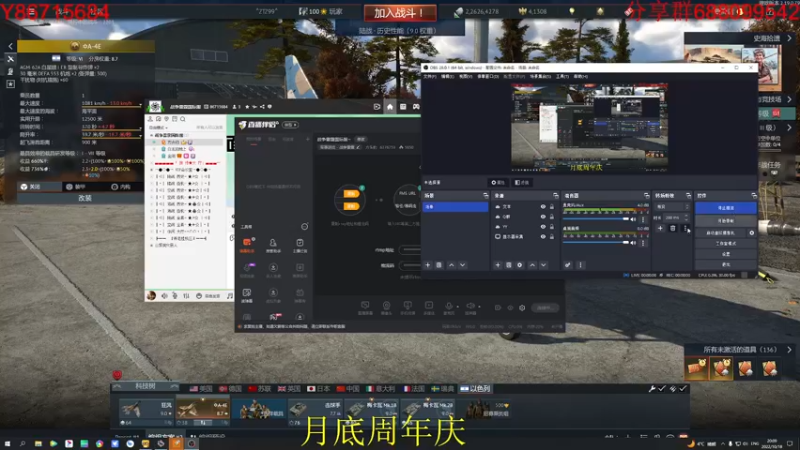The image size is (800, 450).
Task: Open the 工具 menu in OBS
Action: tap(562, 77)
